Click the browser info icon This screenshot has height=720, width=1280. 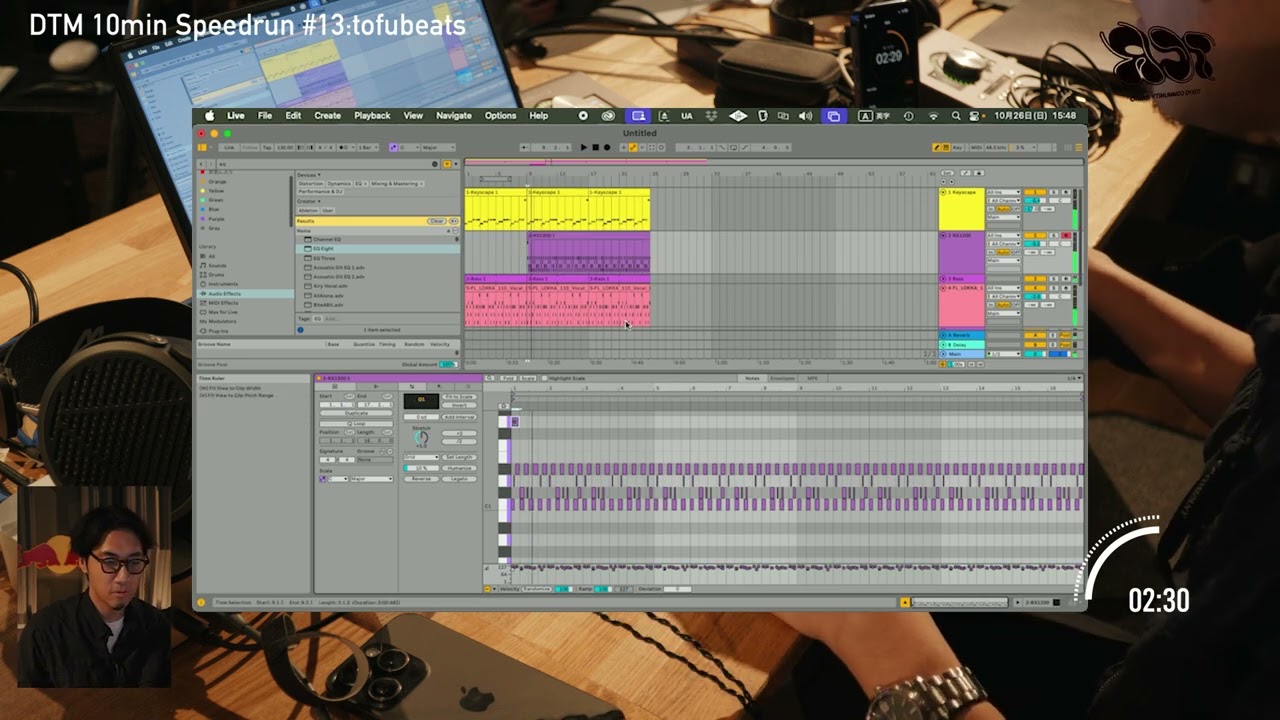(300, 330)
